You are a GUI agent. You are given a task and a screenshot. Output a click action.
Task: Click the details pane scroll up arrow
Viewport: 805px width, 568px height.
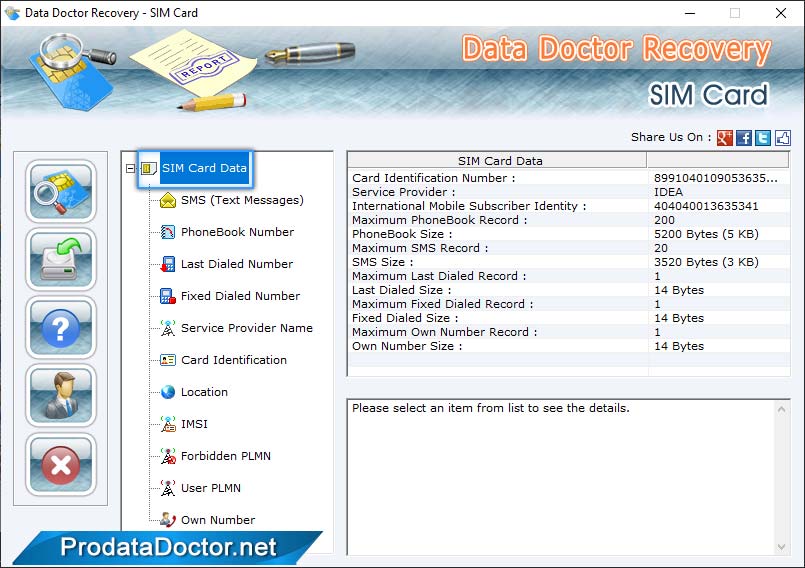pos(781,409)
